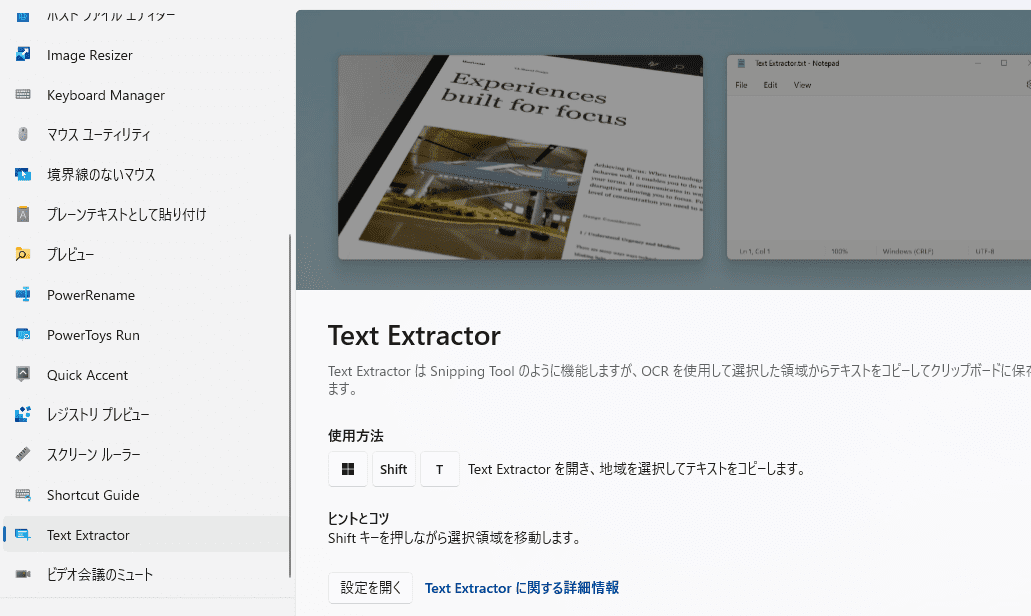Click the マウス ユーティリティ mouse icon
The image size is (1031, 616).
[x=23, y=135]
